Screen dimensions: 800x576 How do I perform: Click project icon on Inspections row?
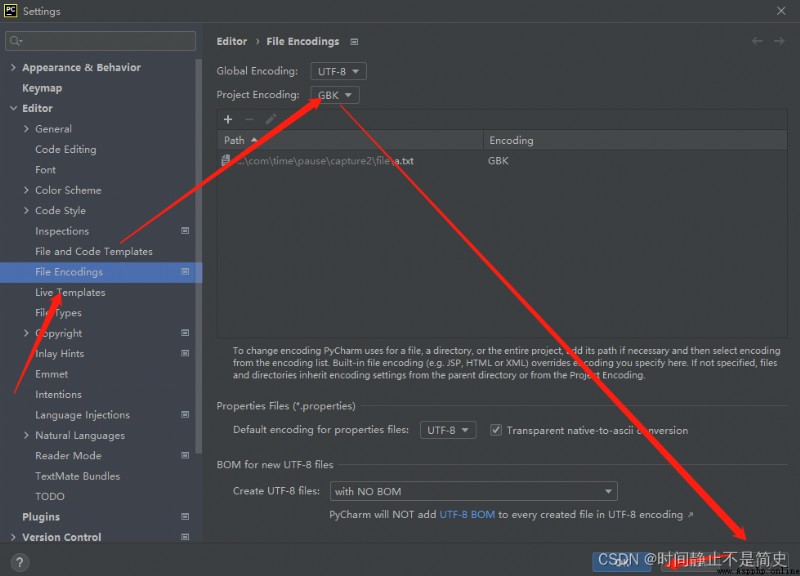[185, 231]
